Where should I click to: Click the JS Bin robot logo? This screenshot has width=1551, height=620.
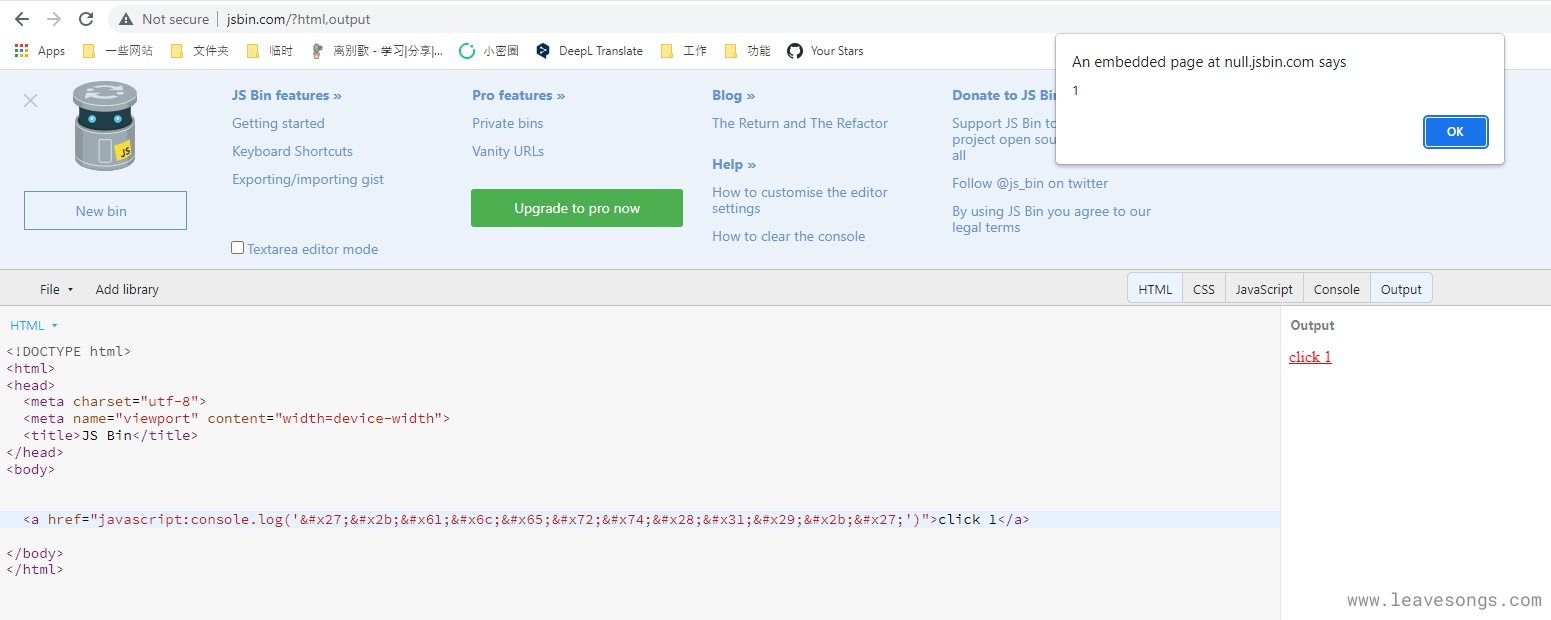click(105, 127)
